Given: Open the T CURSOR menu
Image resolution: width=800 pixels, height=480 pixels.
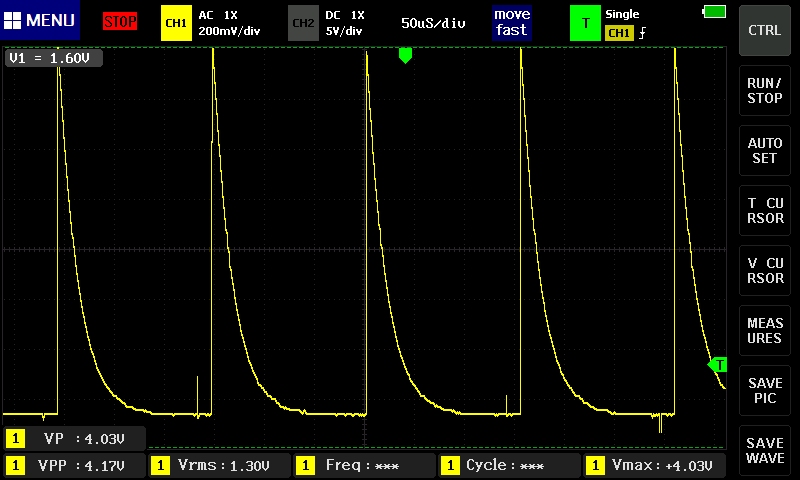Looking at the screenshot, I should (765, 210).
